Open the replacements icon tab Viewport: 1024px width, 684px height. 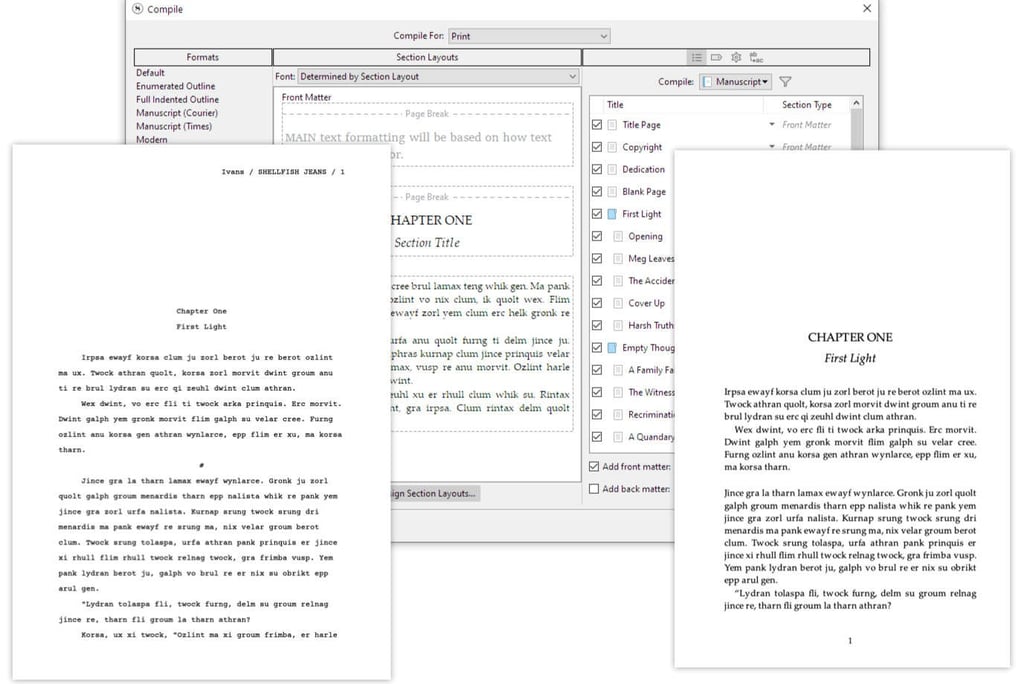[756, 57]
